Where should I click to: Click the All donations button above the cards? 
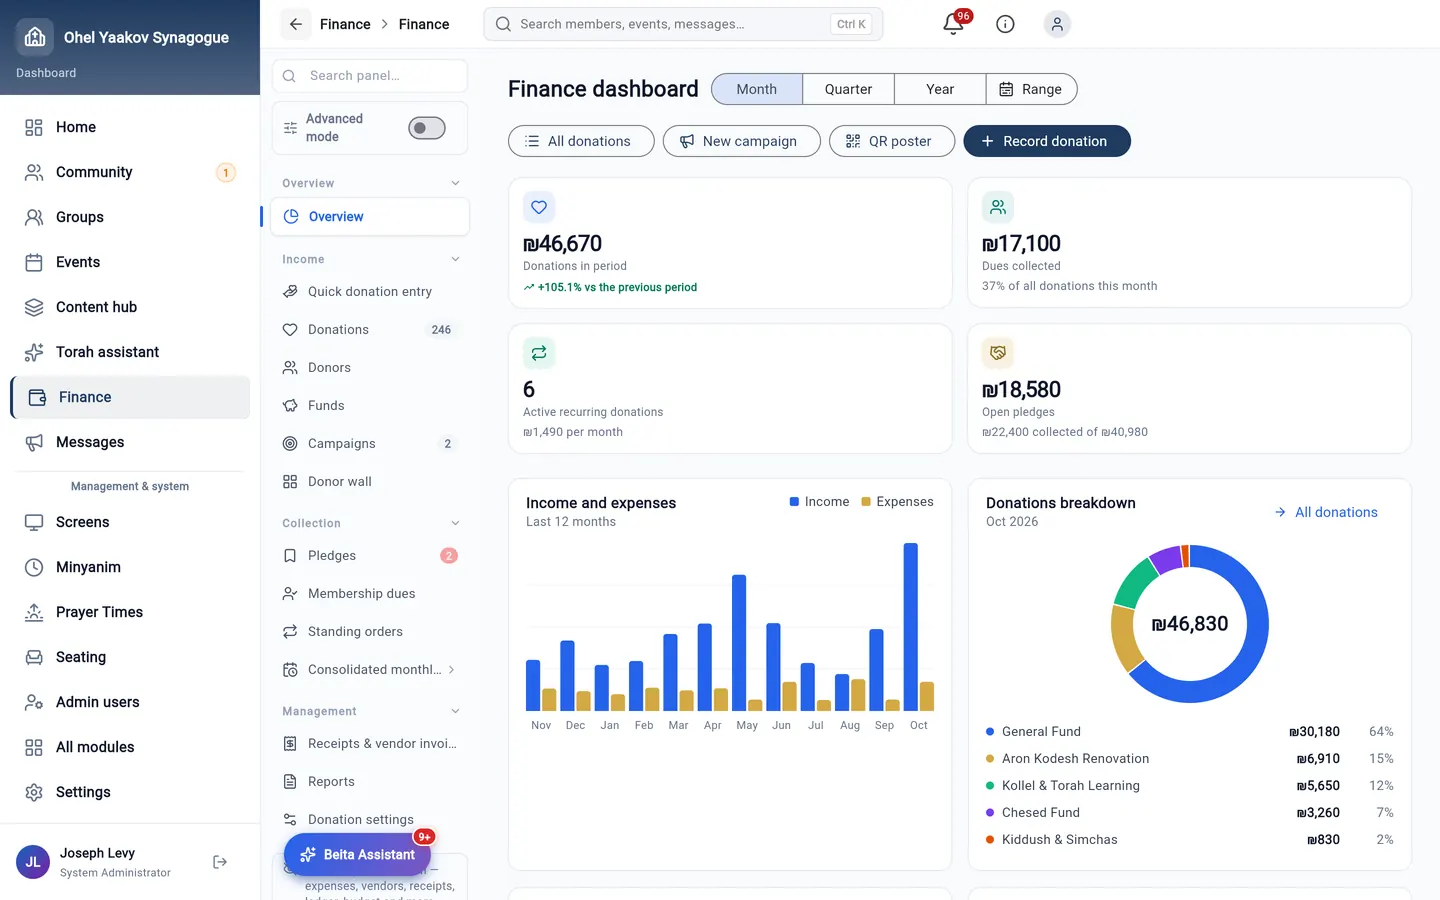coord(581,141)
